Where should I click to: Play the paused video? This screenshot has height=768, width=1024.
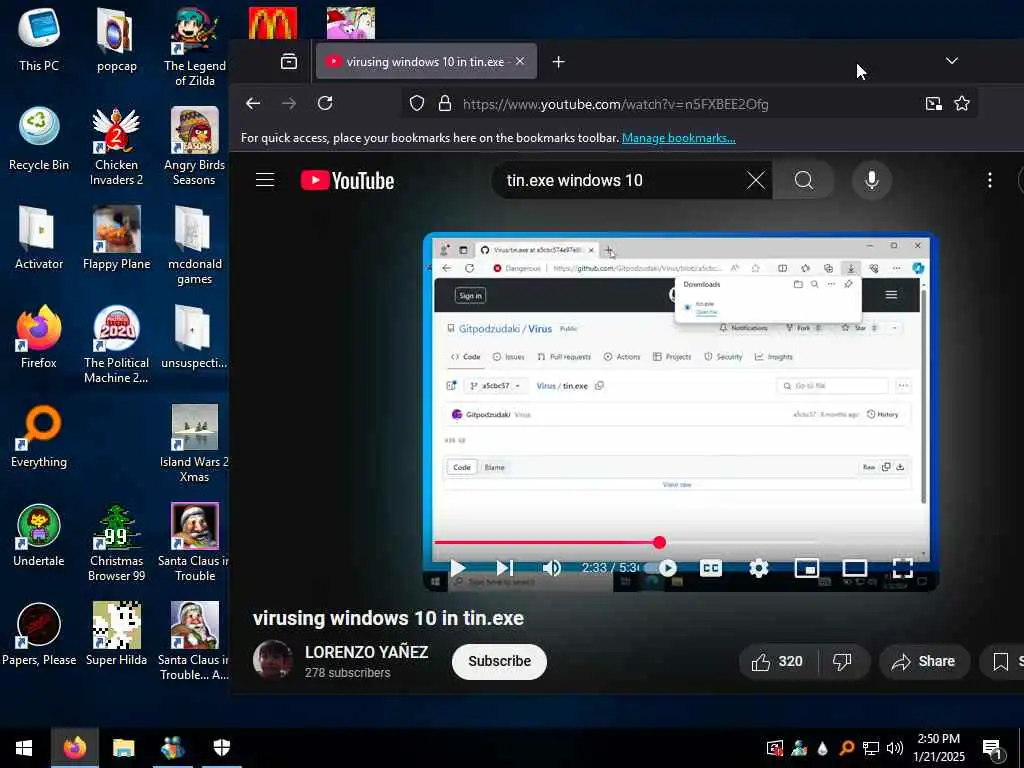tap(458, 568)
